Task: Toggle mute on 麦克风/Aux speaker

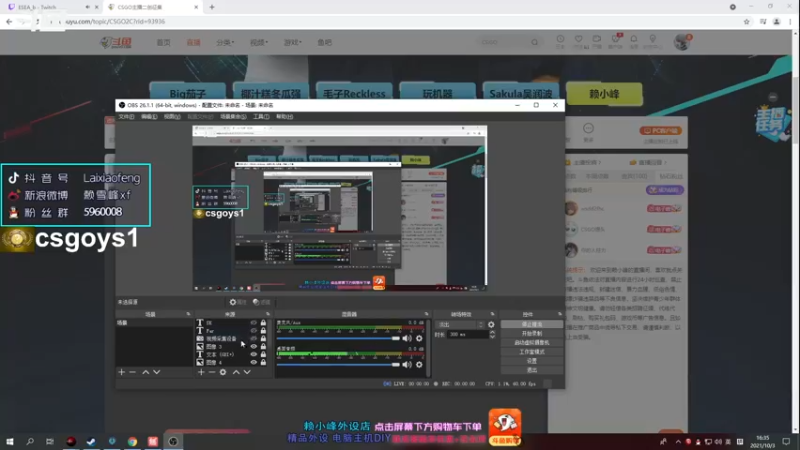Action: point(407,338)
